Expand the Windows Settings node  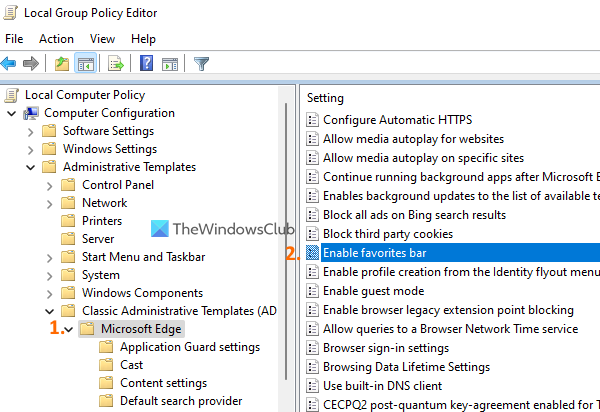pyautogui.click(x=31, y=150)
